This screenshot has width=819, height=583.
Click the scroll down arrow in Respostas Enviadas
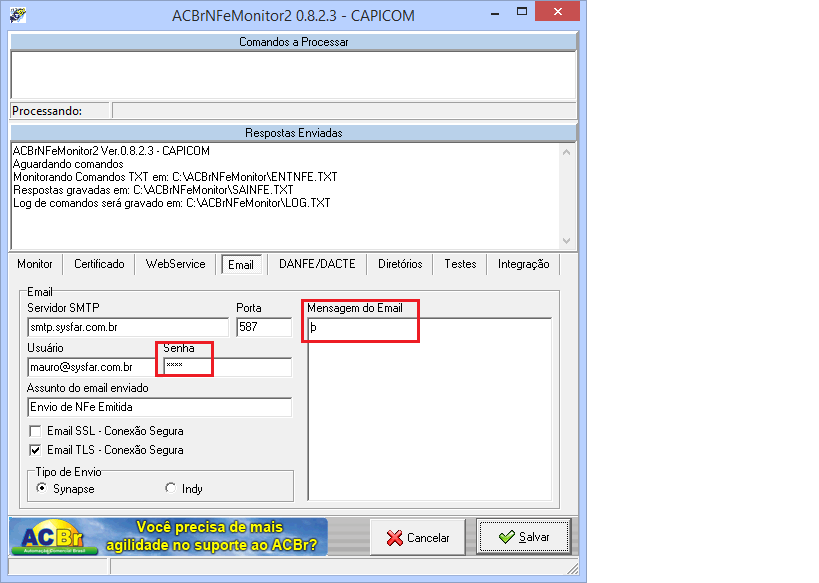tap(566, 240)
